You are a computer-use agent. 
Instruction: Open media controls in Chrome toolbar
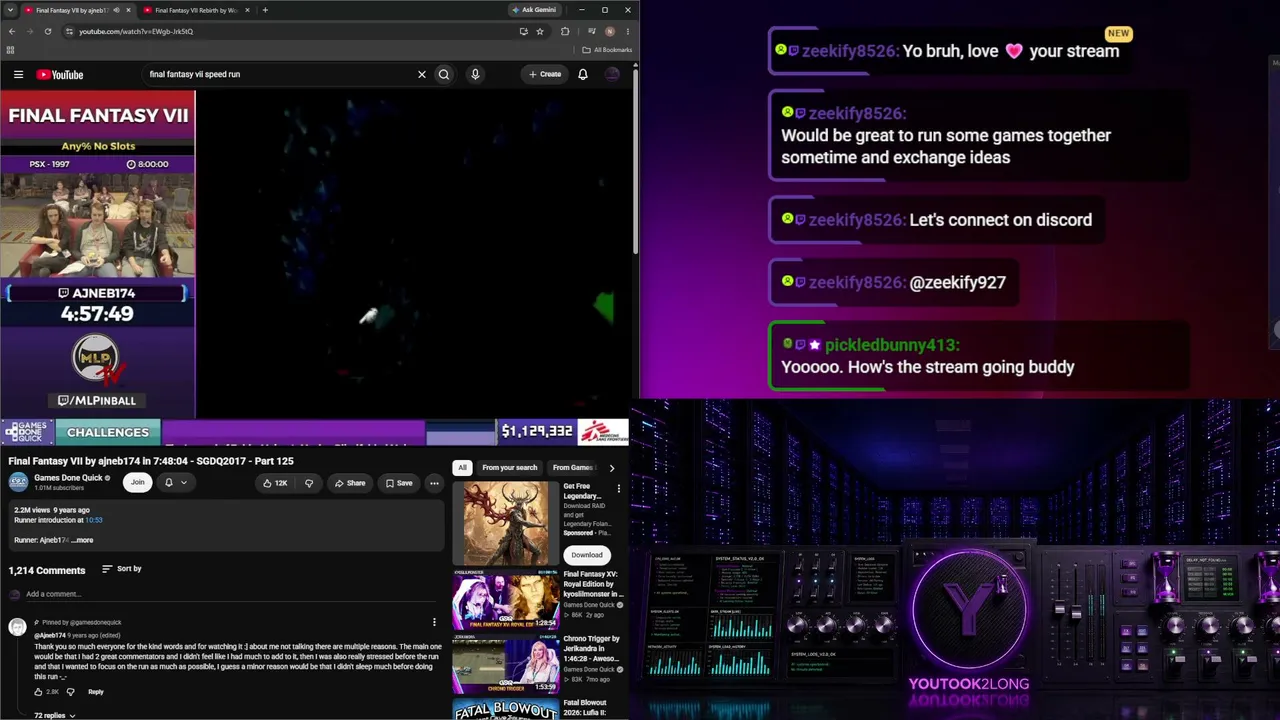(591, 31)
